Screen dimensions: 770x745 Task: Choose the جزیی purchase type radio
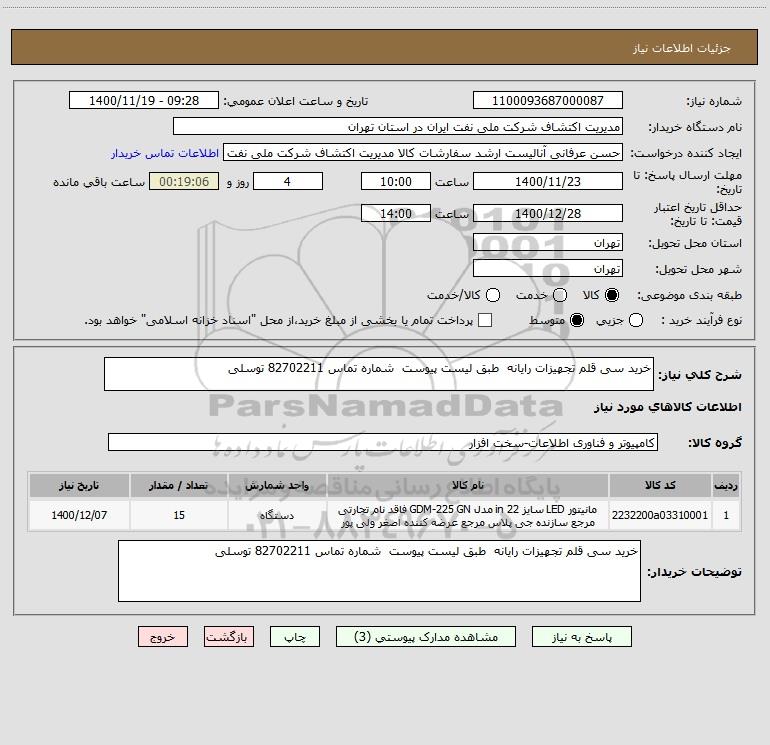tap(636, 320)
